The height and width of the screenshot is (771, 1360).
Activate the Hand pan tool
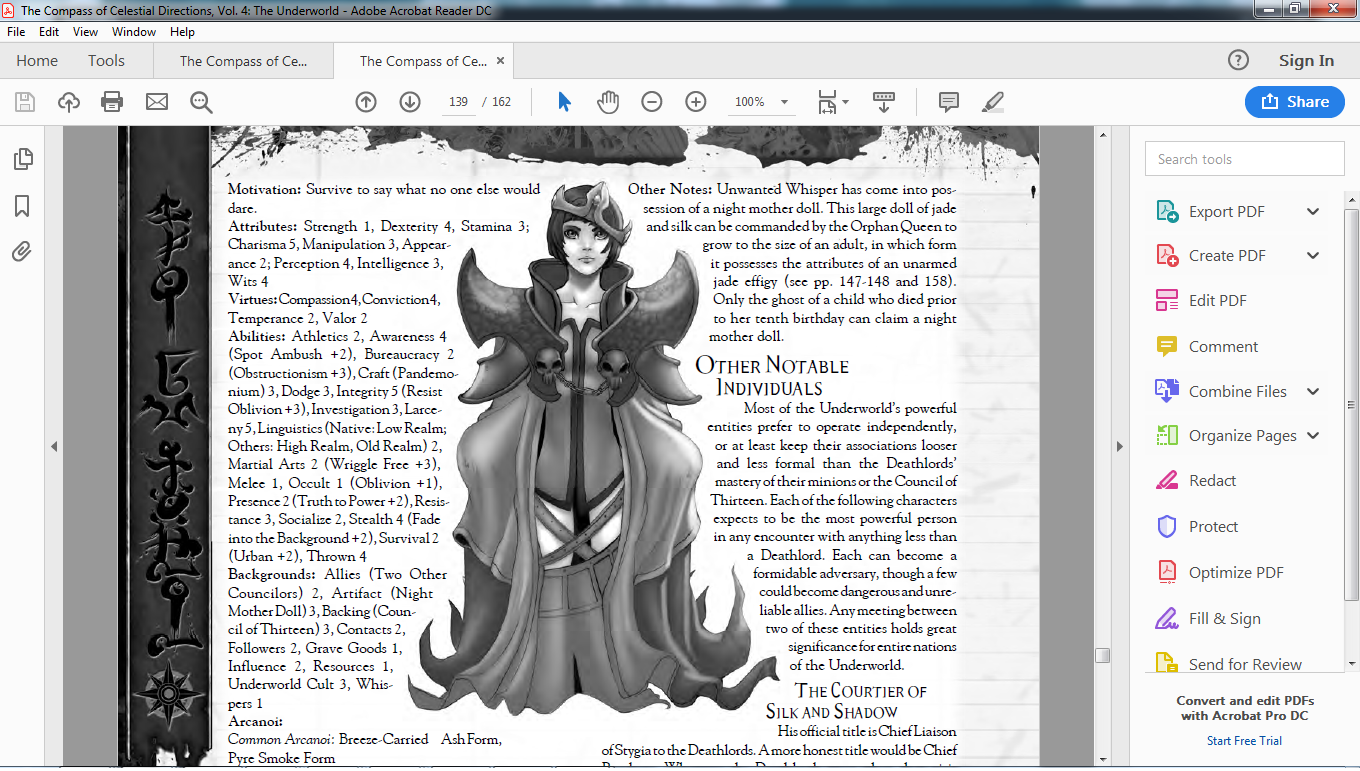click(608, 102)
